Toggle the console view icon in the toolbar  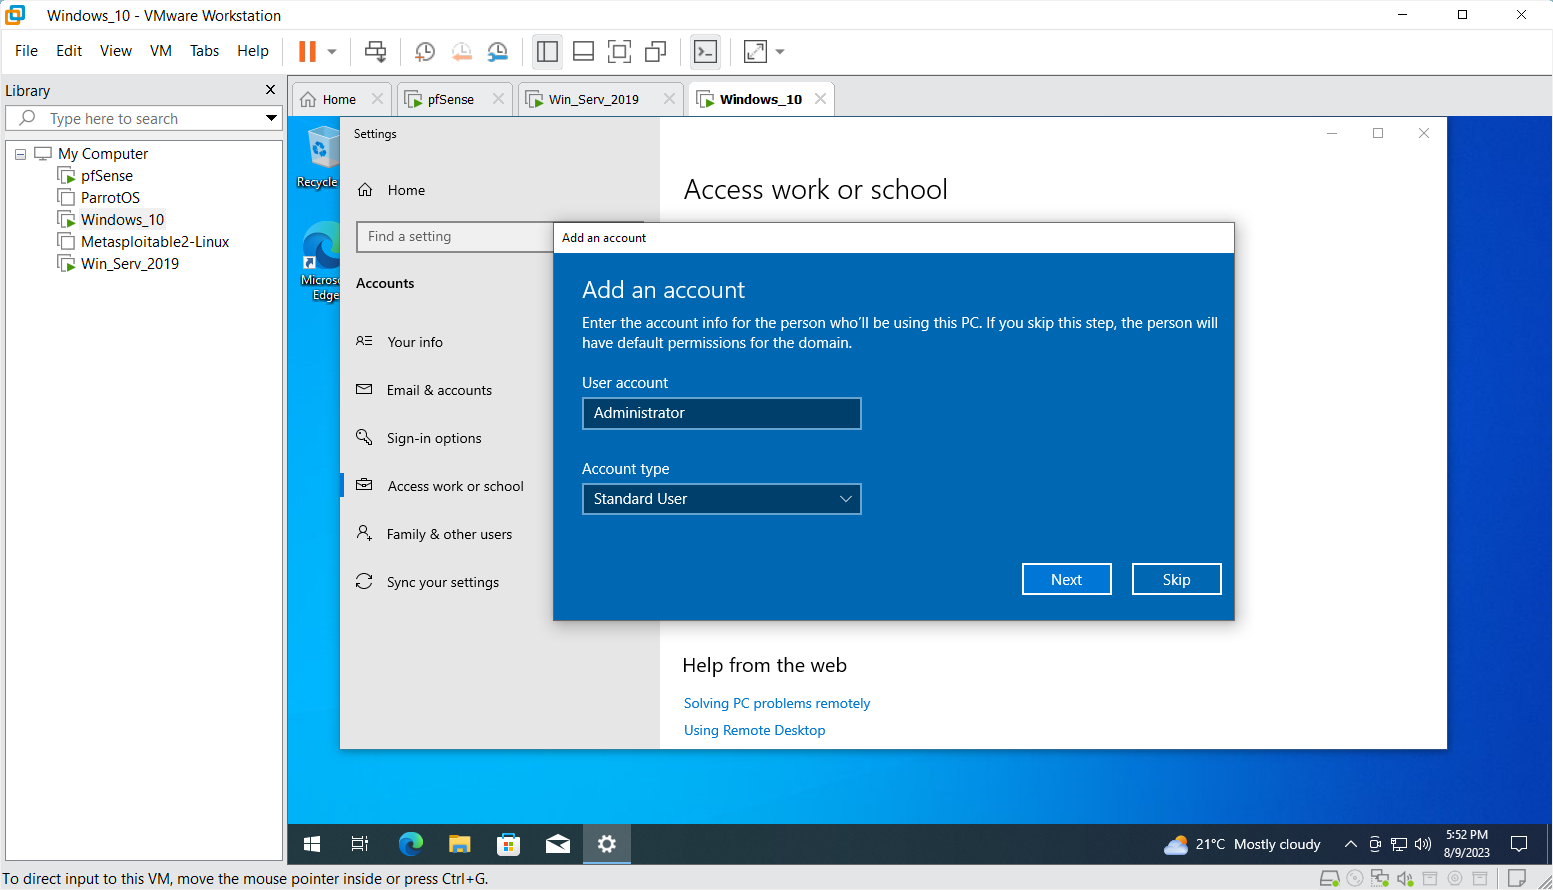click(705, 51)
